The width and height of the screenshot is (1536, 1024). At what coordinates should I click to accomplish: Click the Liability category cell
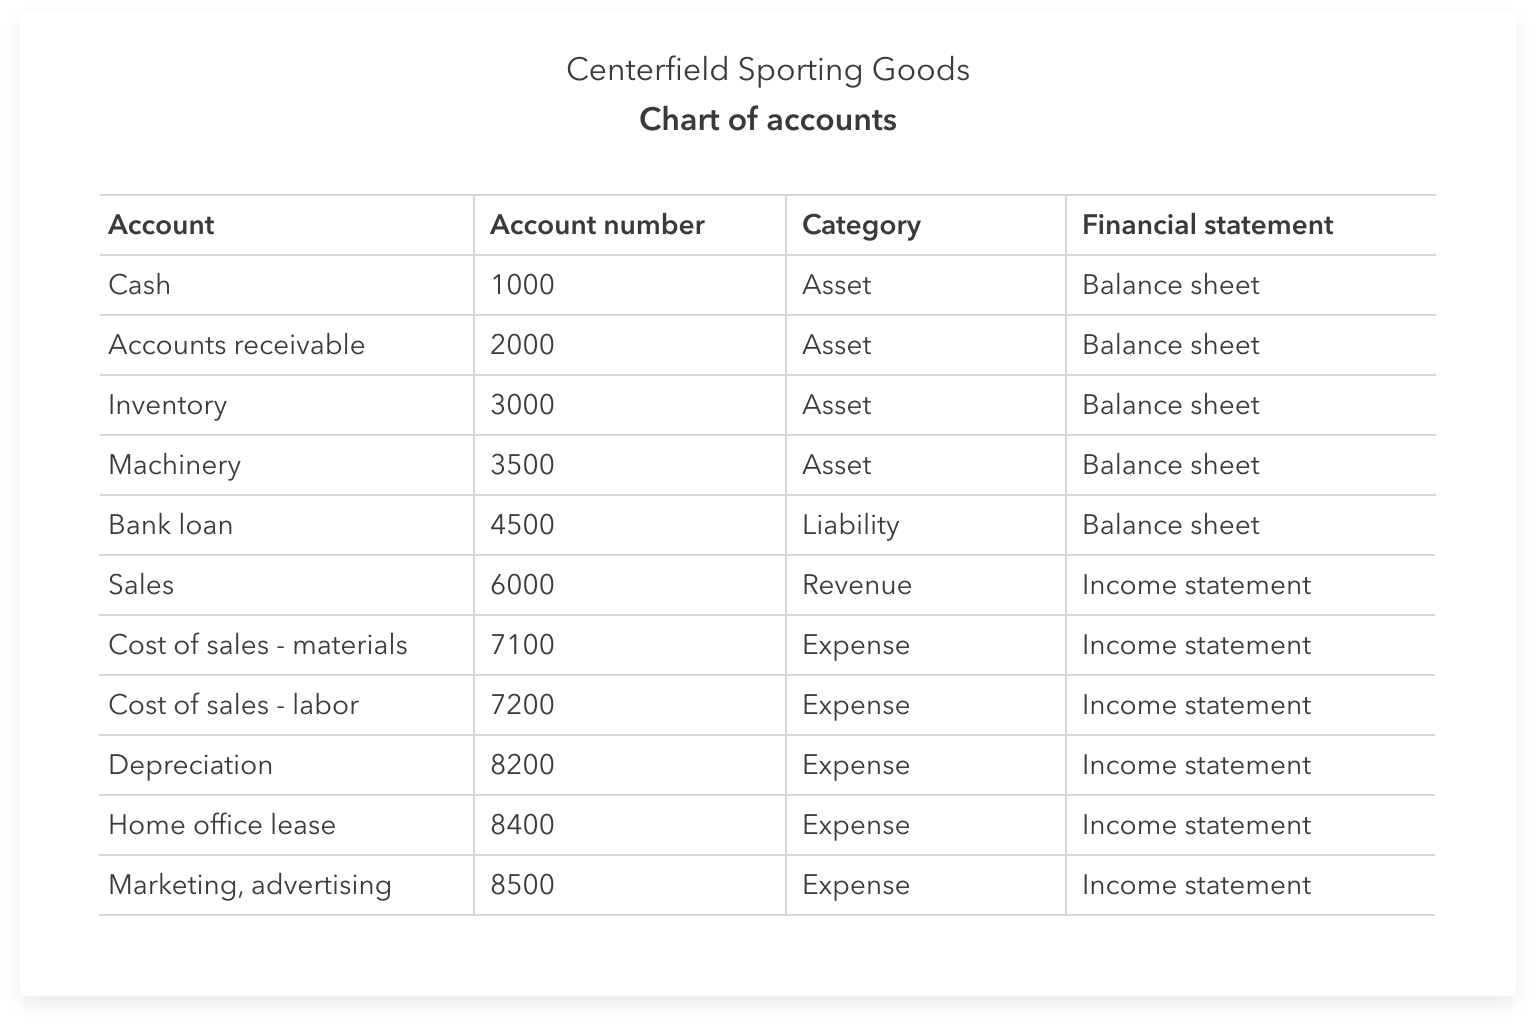[850, 525]
